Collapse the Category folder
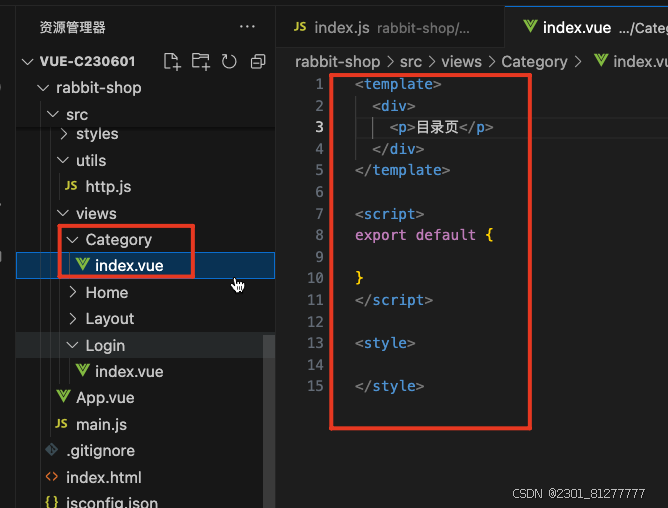Image resolution: width=668 pixels, height=508 pixels. coord(72,240)
